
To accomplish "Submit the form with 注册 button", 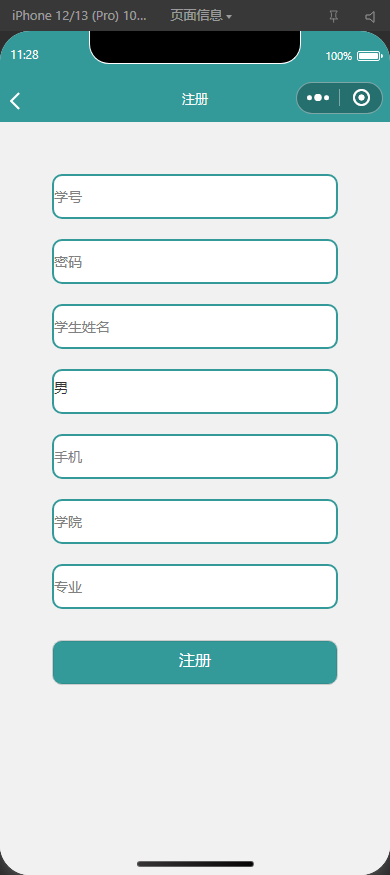I will [195, 662].
